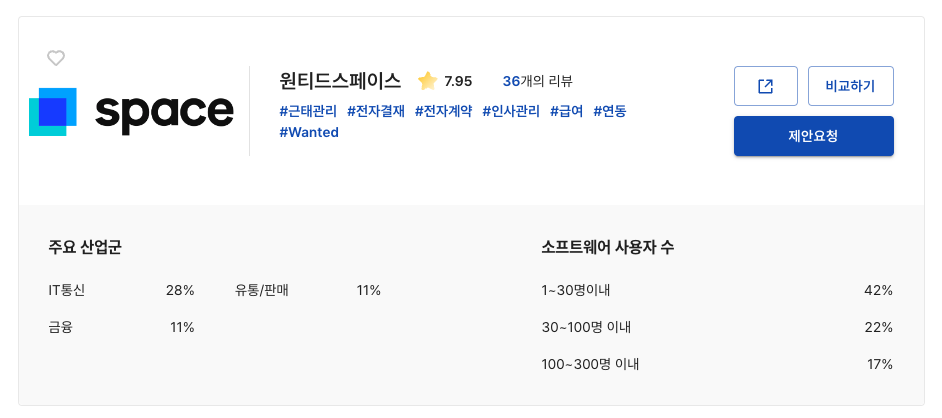Select the #전자결재 hashtag

(376, 111)
